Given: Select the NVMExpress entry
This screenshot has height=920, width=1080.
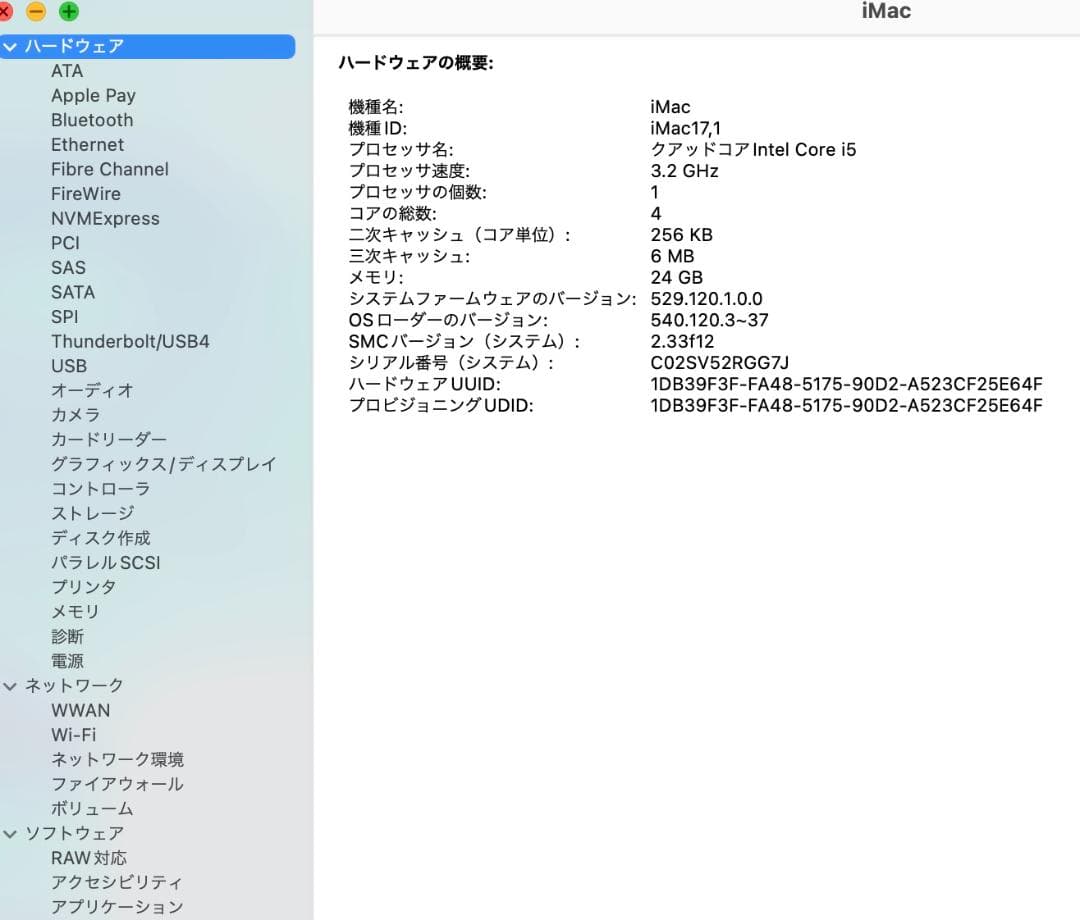Looking at the screenshot, I should point(106,218).
